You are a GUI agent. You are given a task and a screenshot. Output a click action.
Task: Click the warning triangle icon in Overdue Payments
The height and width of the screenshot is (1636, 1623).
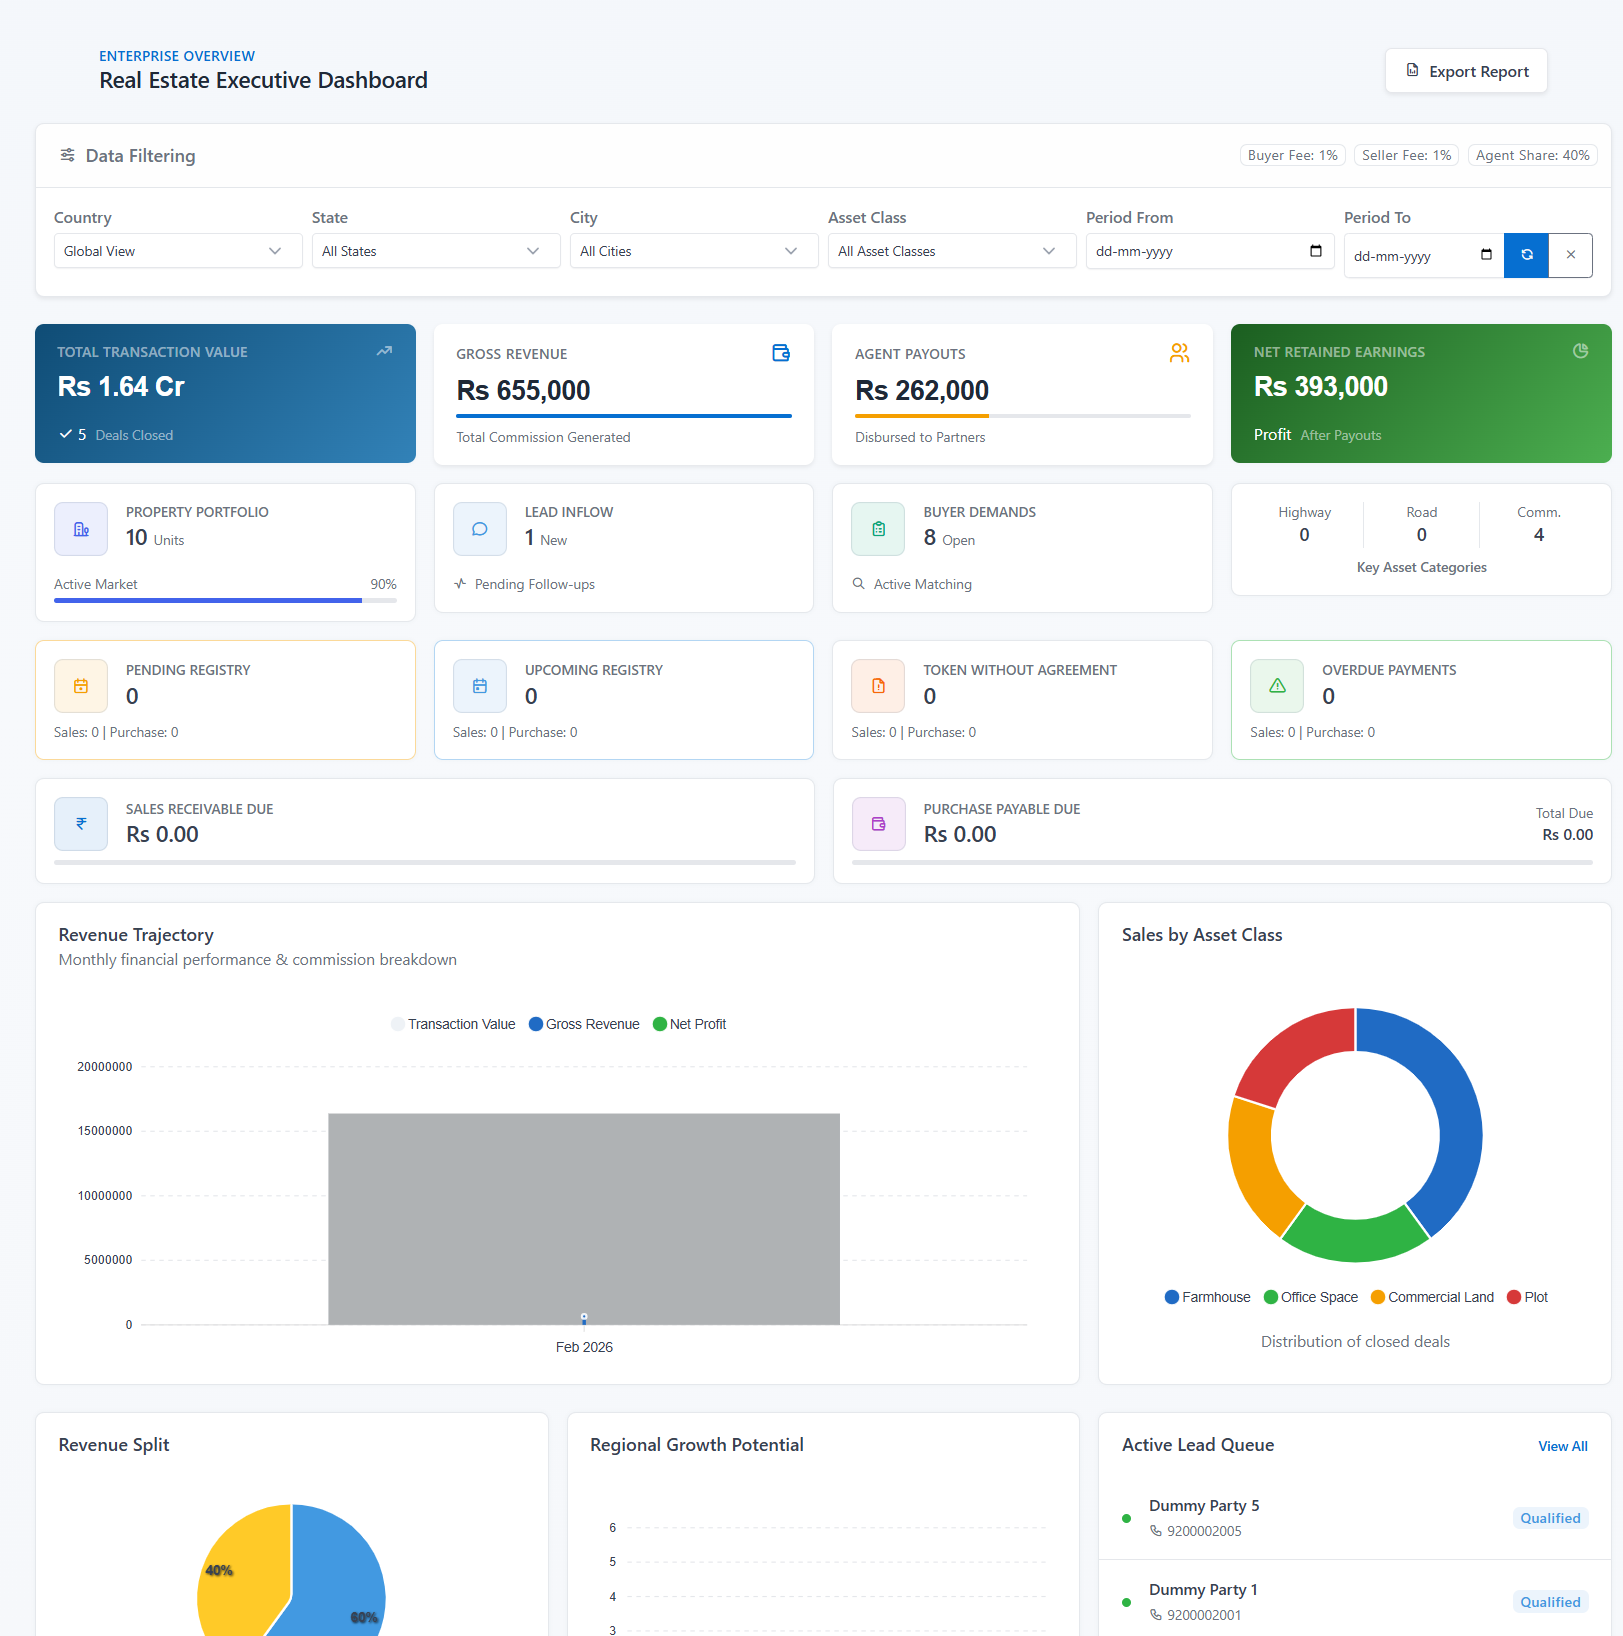point(1277,686)
